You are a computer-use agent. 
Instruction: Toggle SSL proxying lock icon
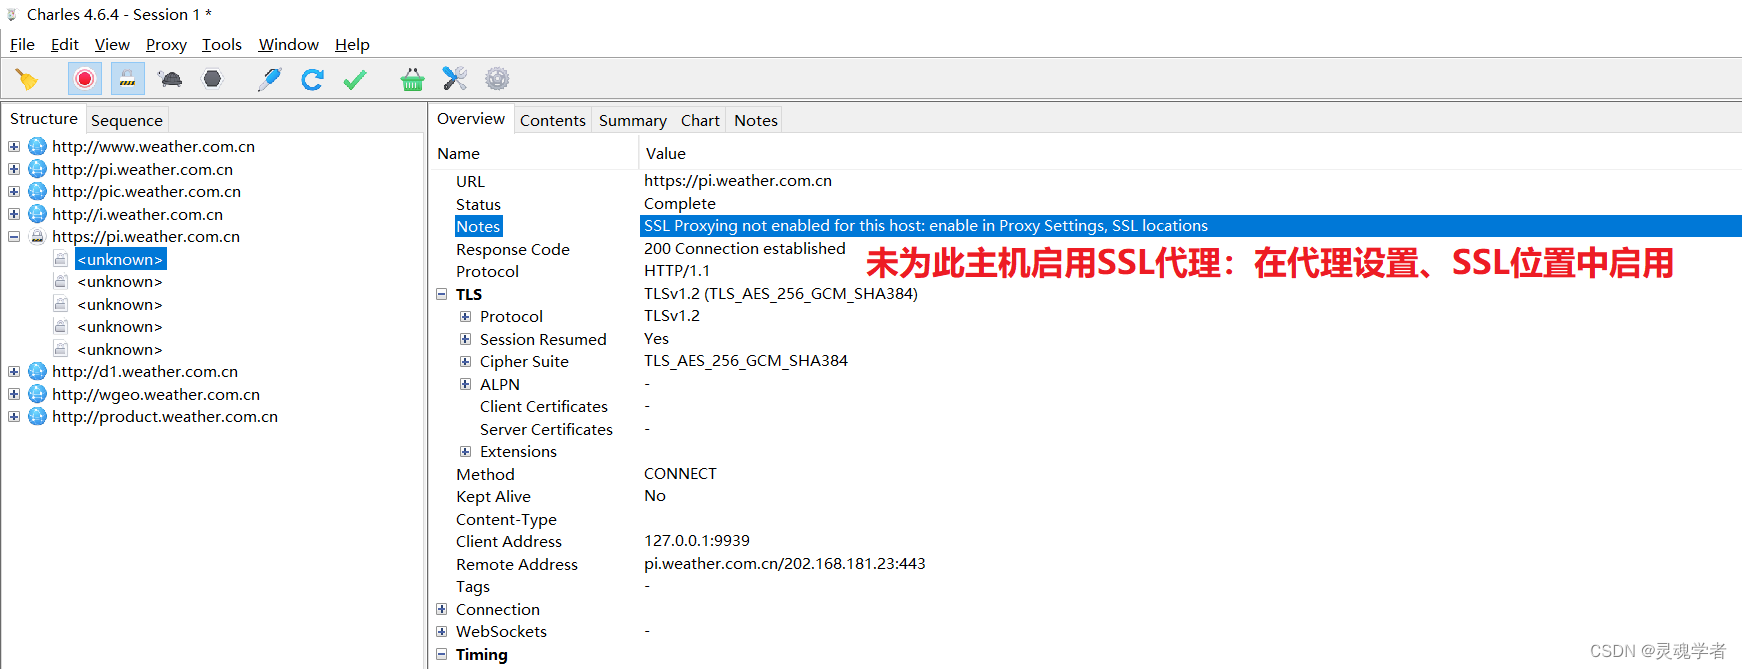point(127,79)
